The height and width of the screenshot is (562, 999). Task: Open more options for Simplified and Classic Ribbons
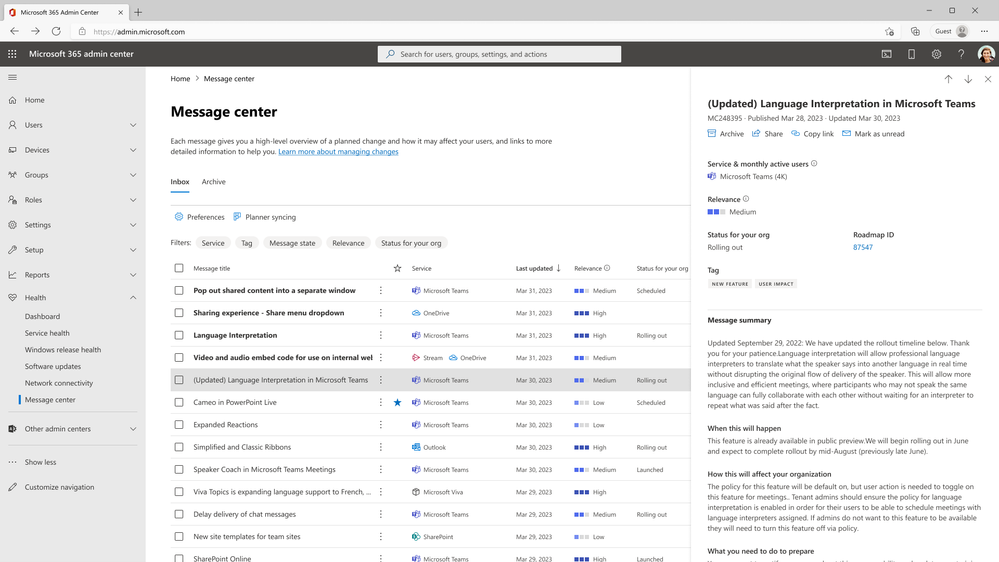point(381,447)
